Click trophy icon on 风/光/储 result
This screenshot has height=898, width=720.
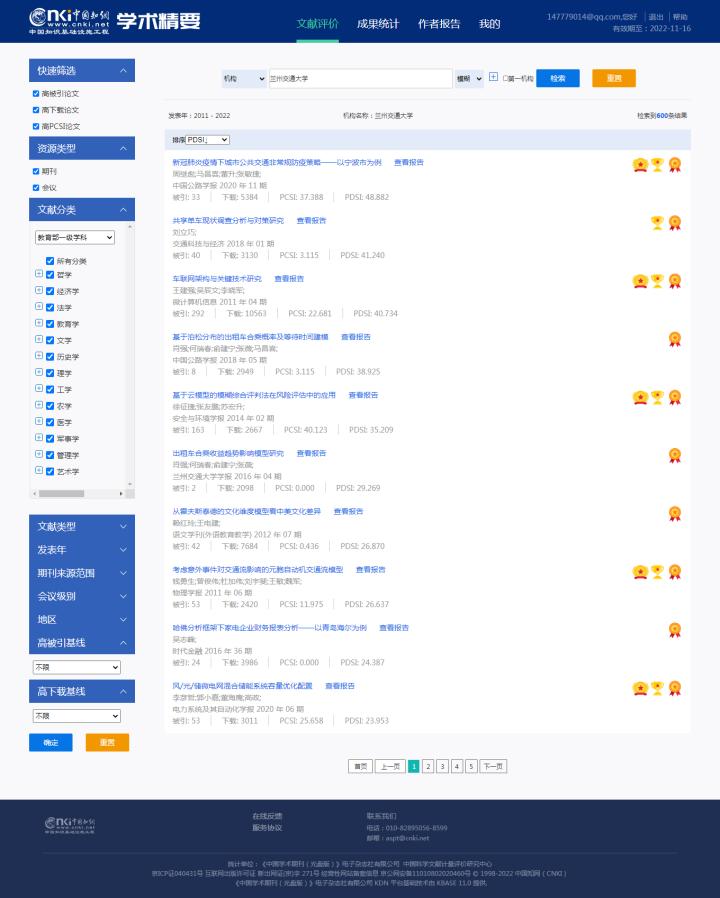coord(657,688)
